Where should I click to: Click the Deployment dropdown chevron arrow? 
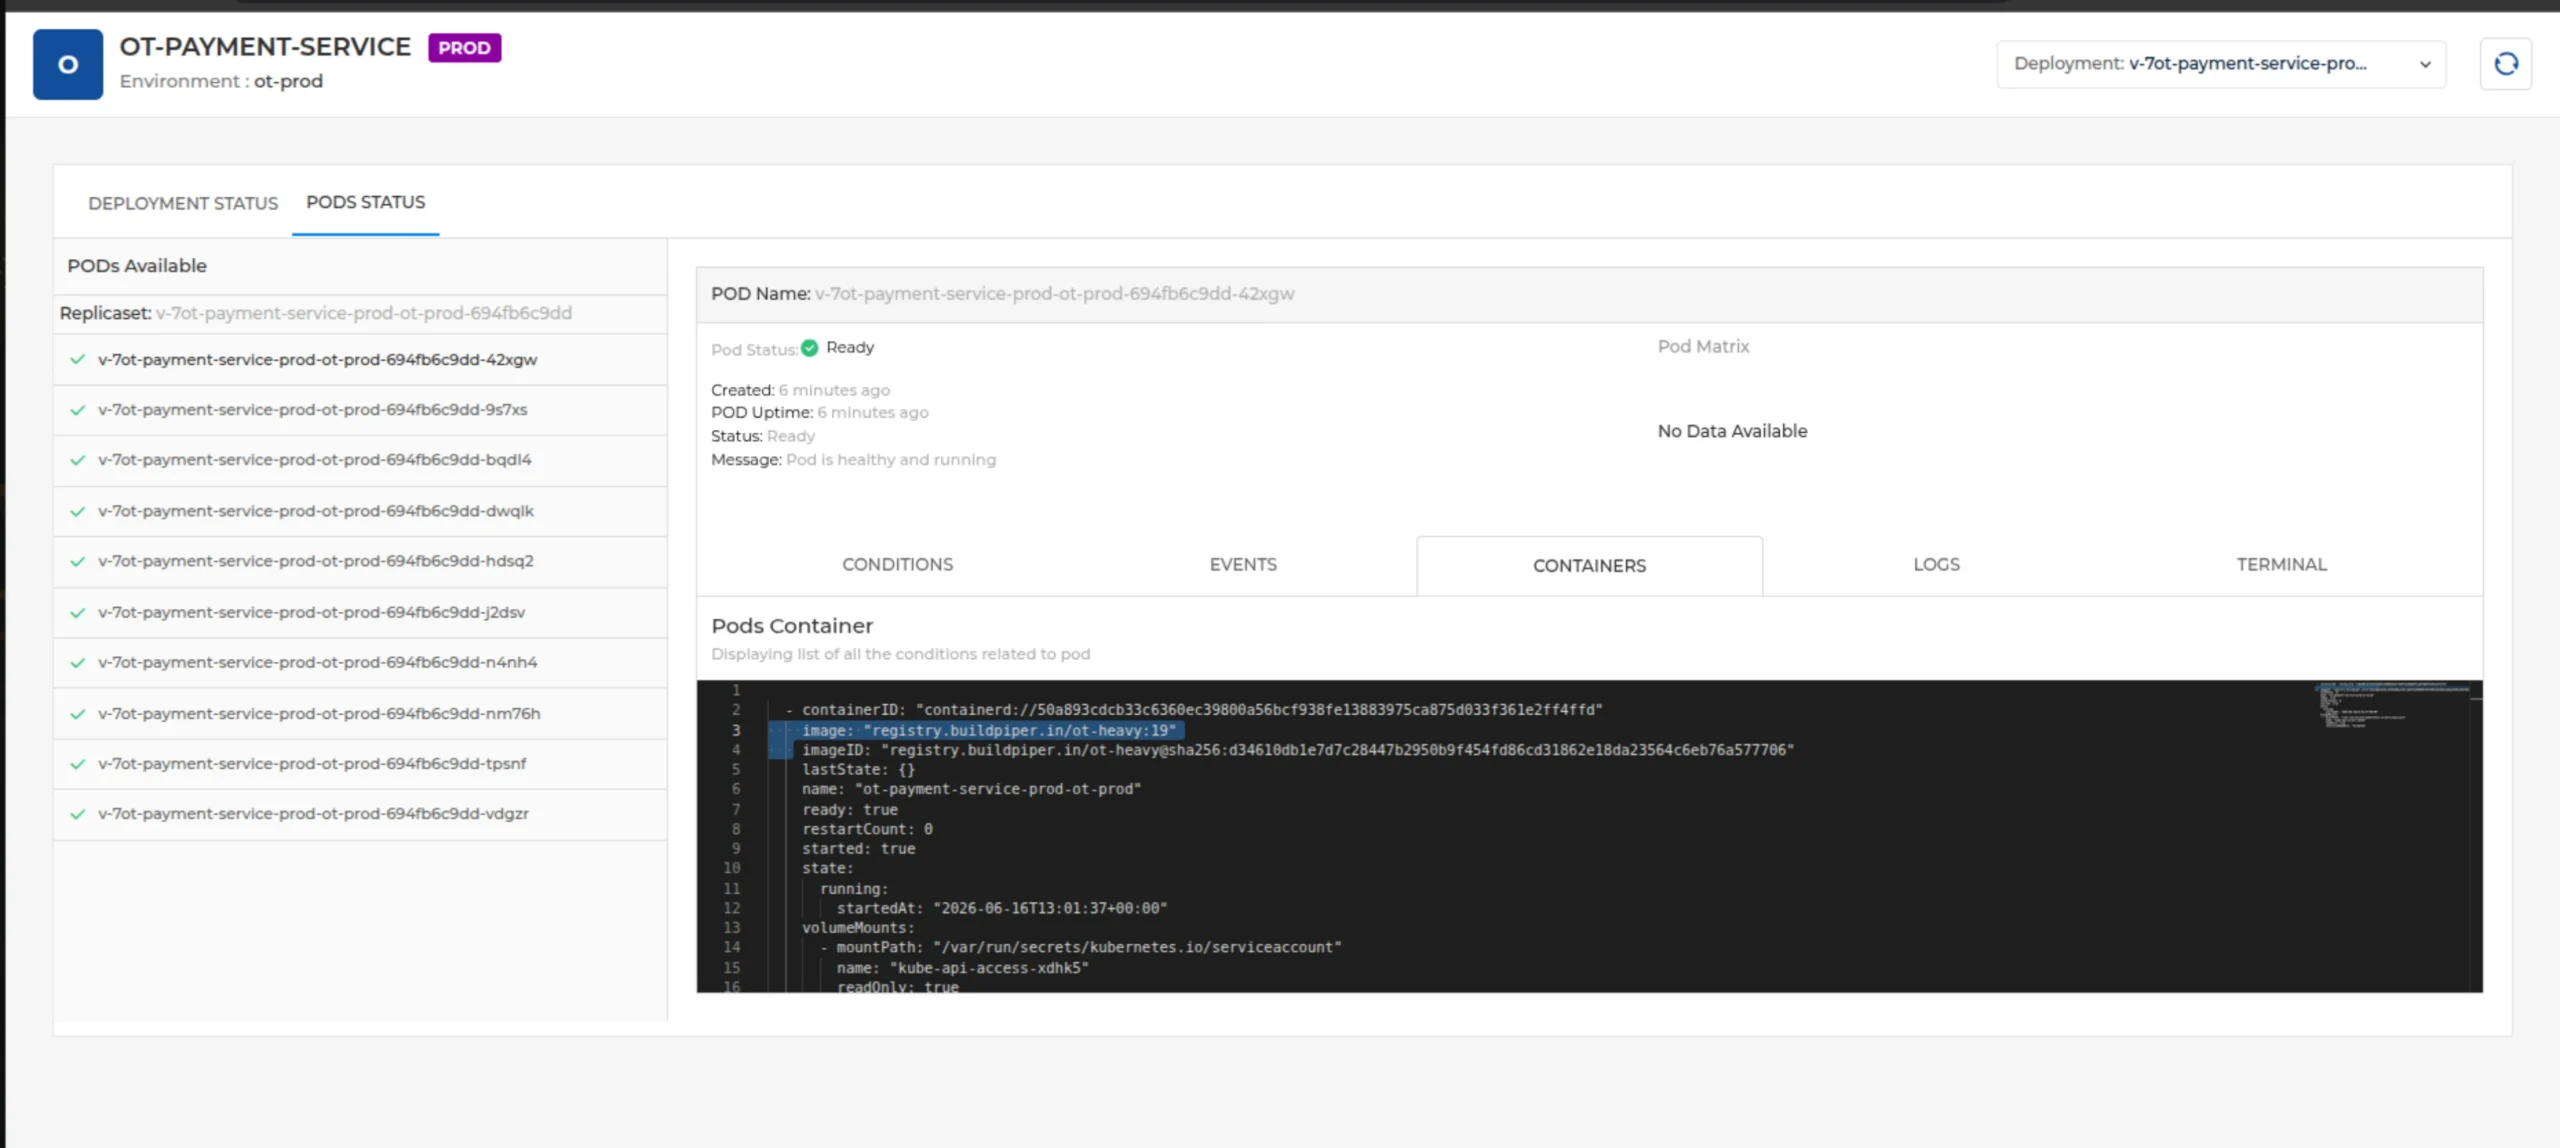point(2425,64)
